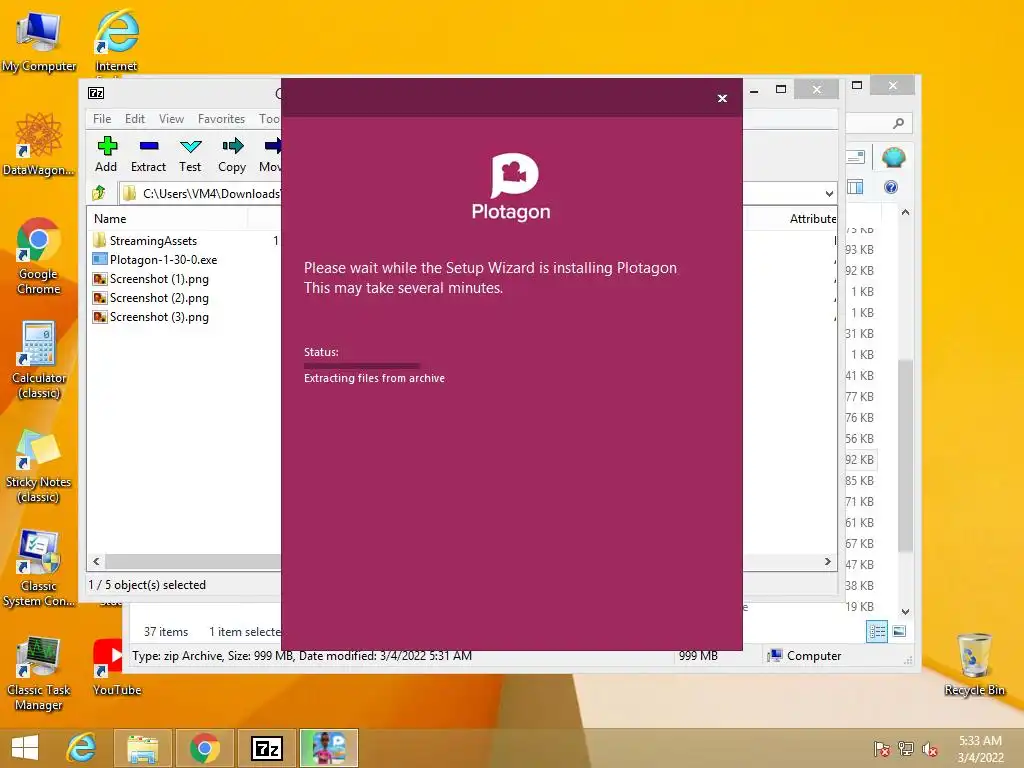
Task: Click the Action Center flag tray icon
Action: pyautogui.click(x=882, y=749)
